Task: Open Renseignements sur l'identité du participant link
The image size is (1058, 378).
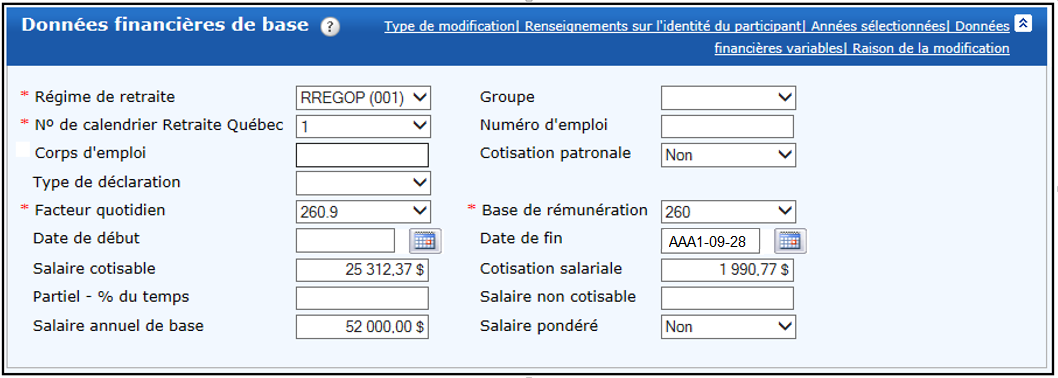Action: tap(663, 26)
